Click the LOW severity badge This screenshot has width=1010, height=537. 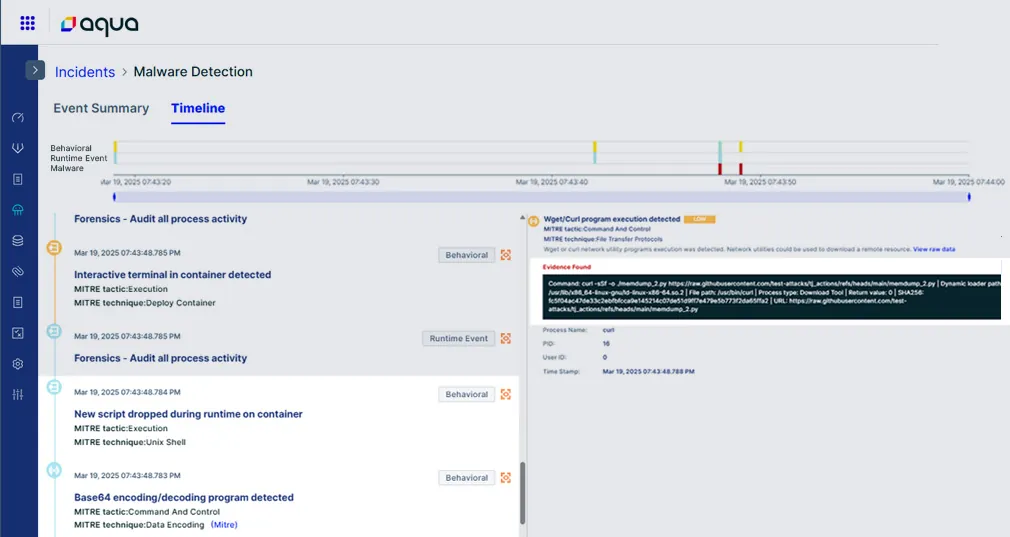click(700, 219)
